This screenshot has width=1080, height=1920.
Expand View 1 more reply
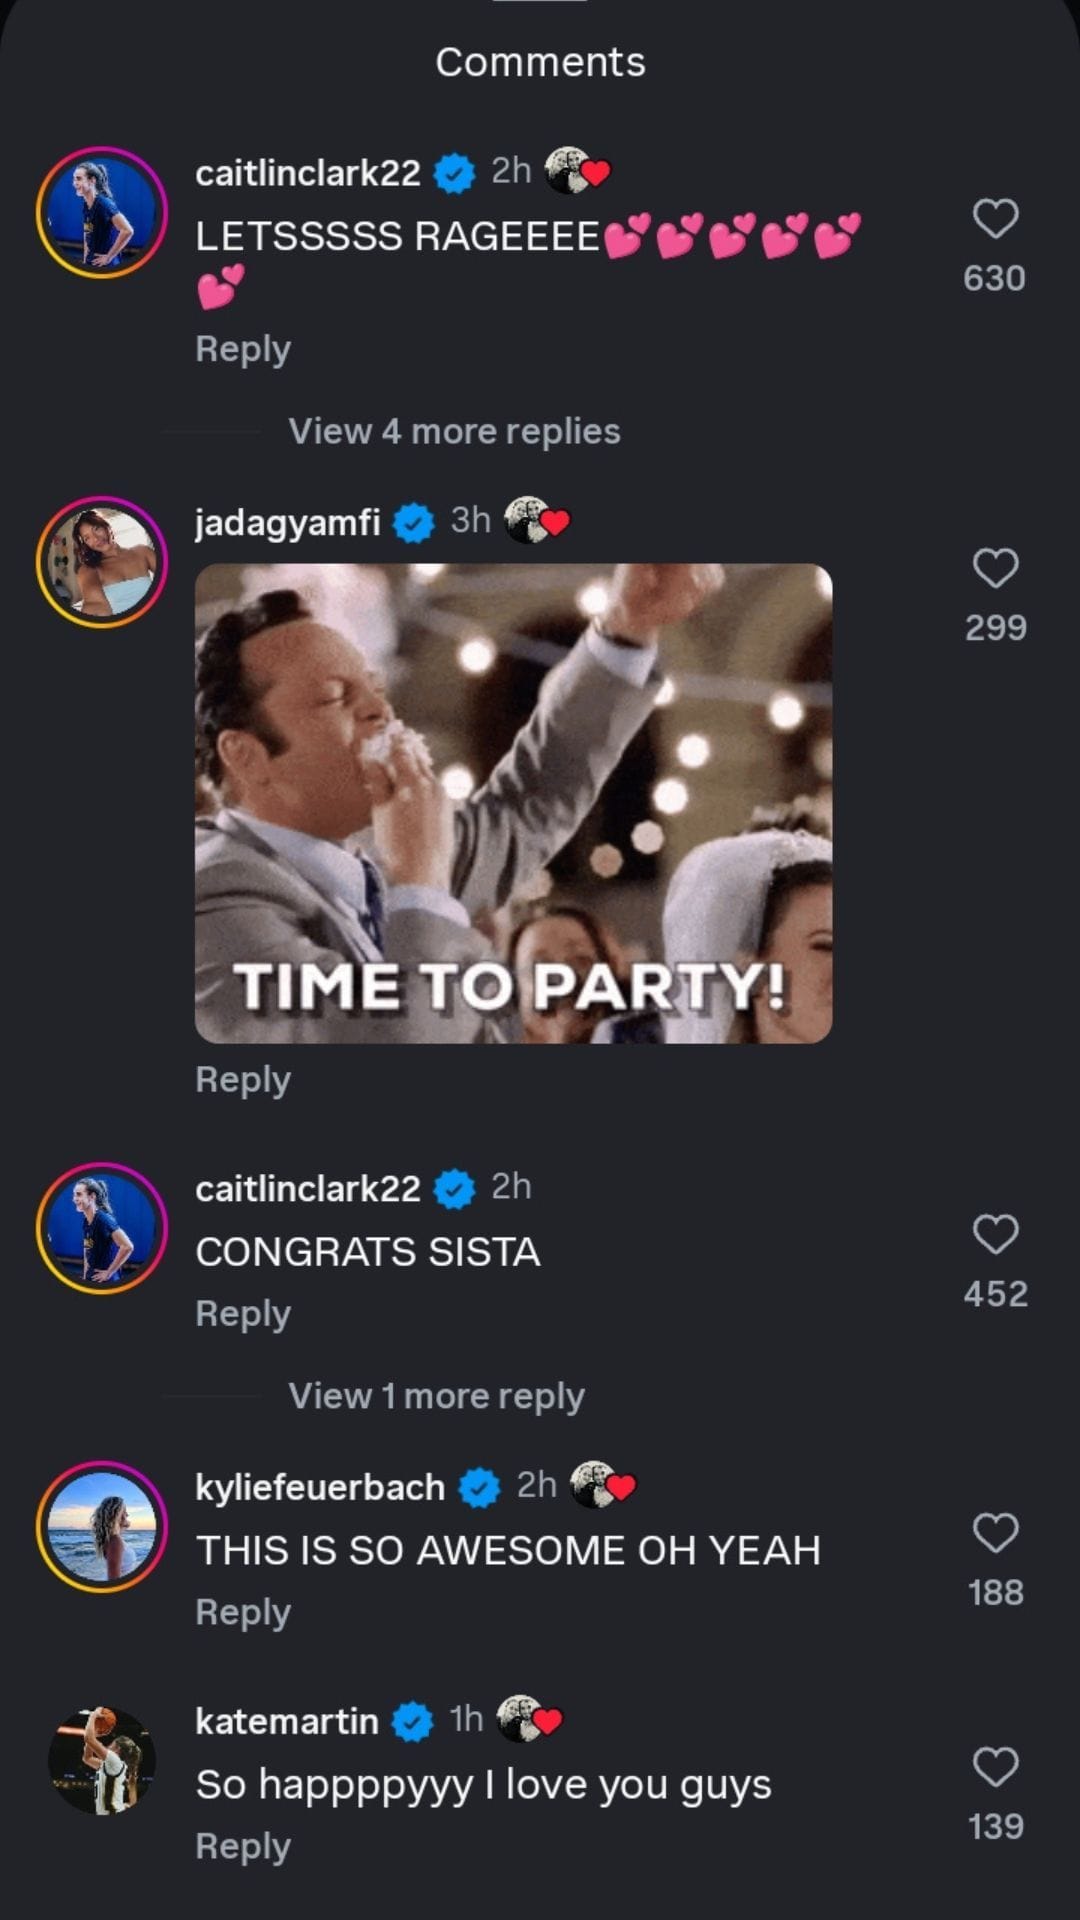pyautogui.click(x=436, y=1396)
